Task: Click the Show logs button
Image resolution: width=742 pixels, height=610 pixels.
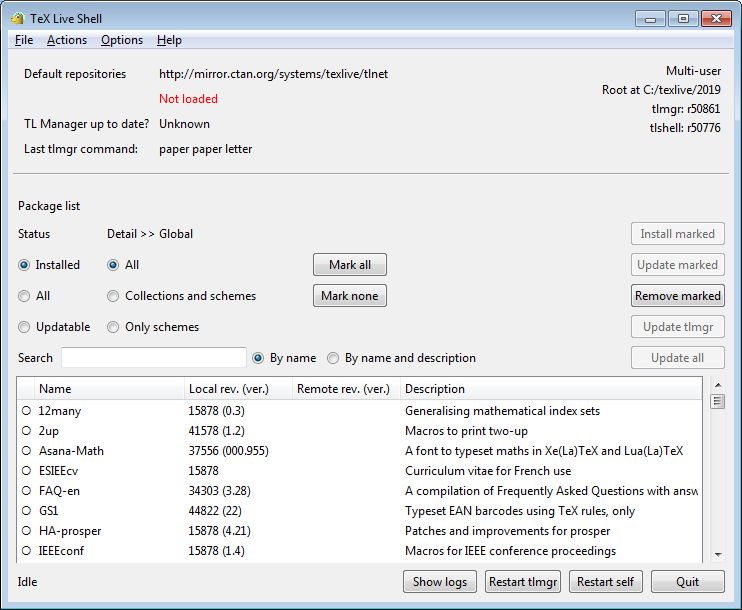Action: point(440,582)
